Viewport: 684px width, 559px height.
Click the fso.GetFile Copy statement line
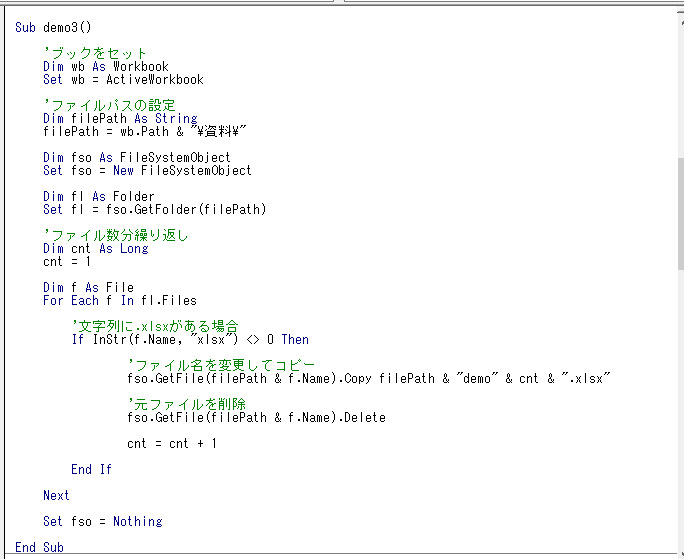pos(369,378)
